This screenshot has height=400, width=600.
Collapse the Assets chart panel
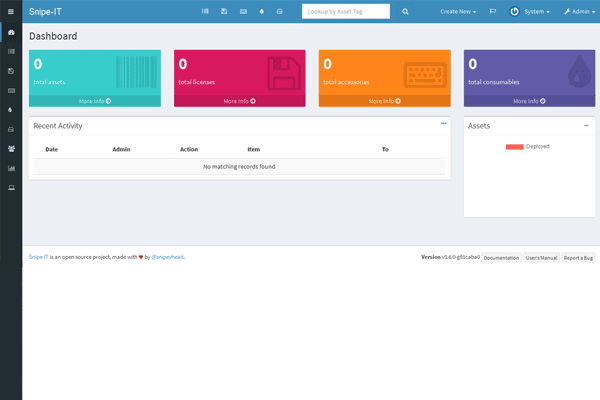586,125
